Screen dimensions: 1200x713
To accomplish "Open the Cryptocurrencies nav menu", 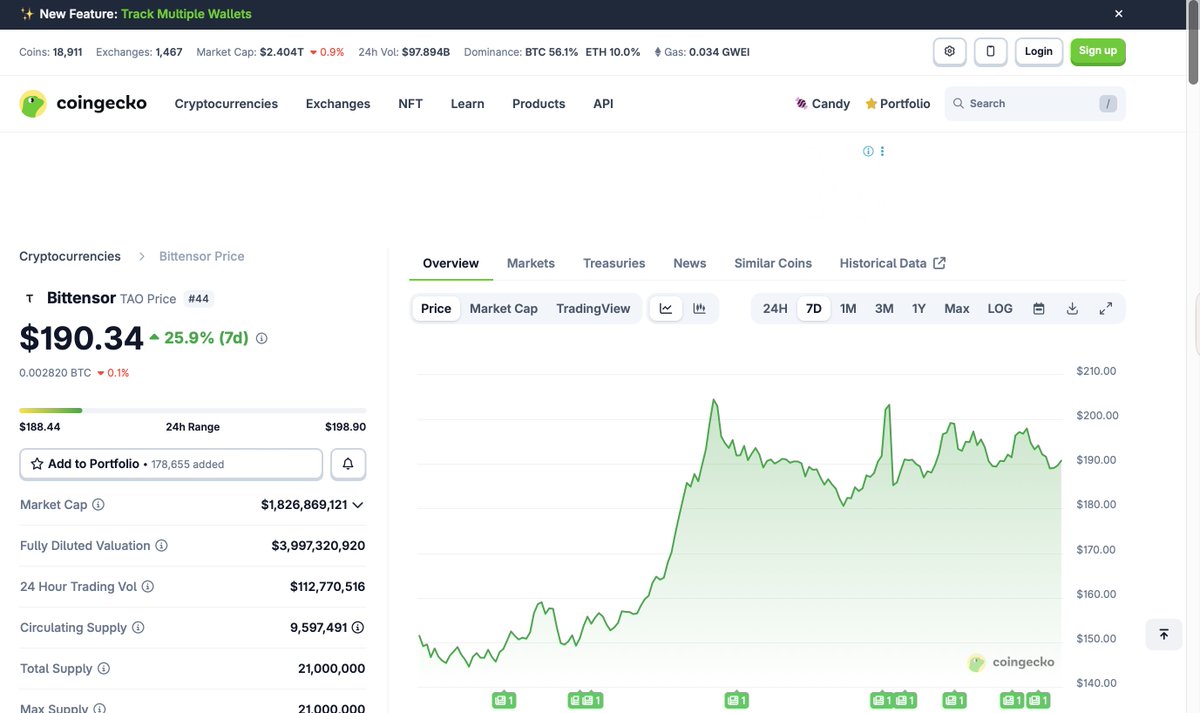I will pyautogui.click(x=226, y=104).
